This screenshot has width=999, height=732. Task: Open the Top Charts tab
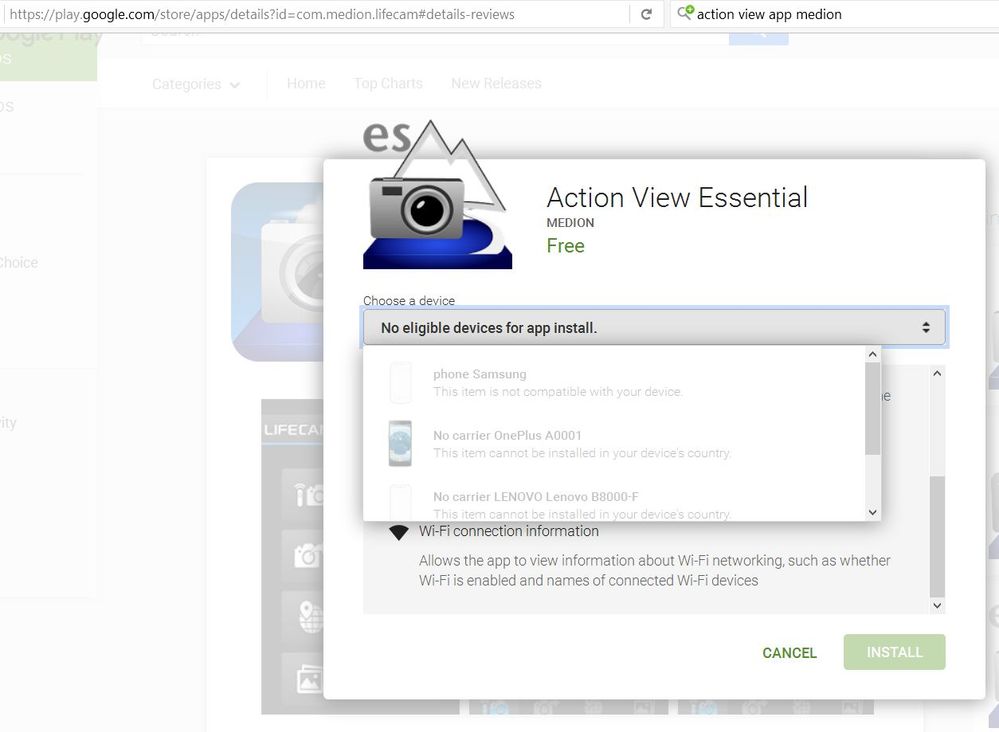pos(388,83)
